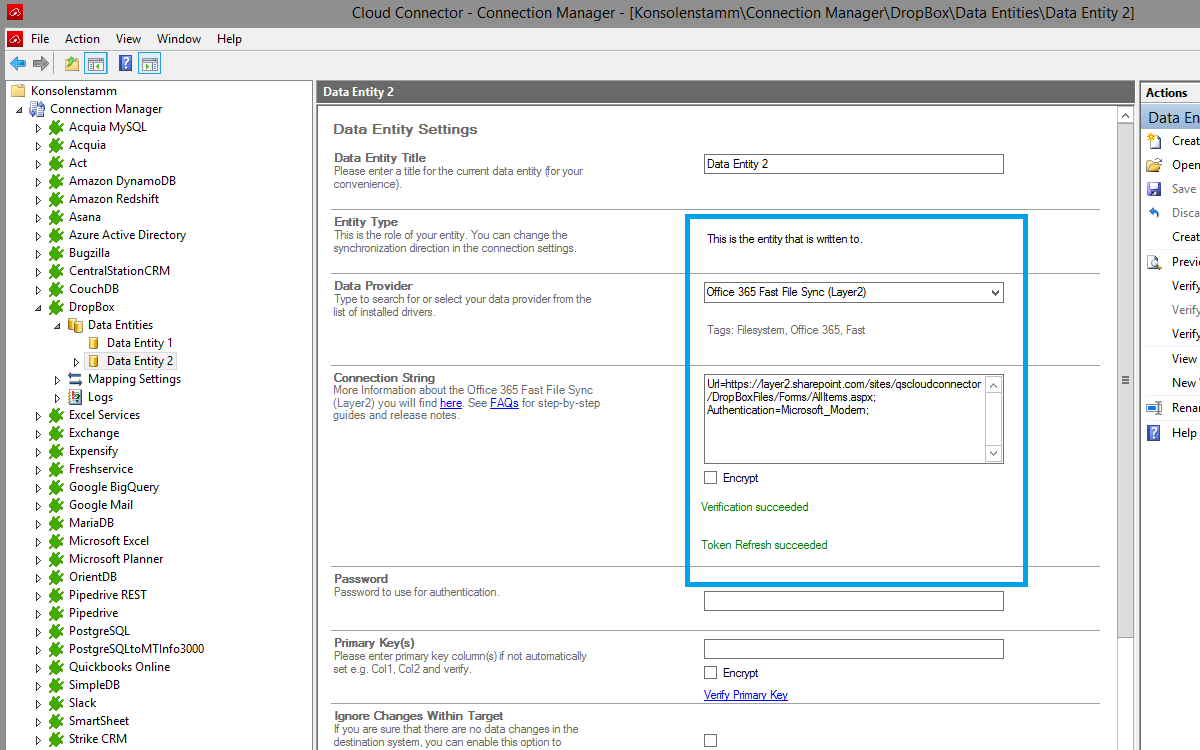Open the Action menu

tap(82, 39)
